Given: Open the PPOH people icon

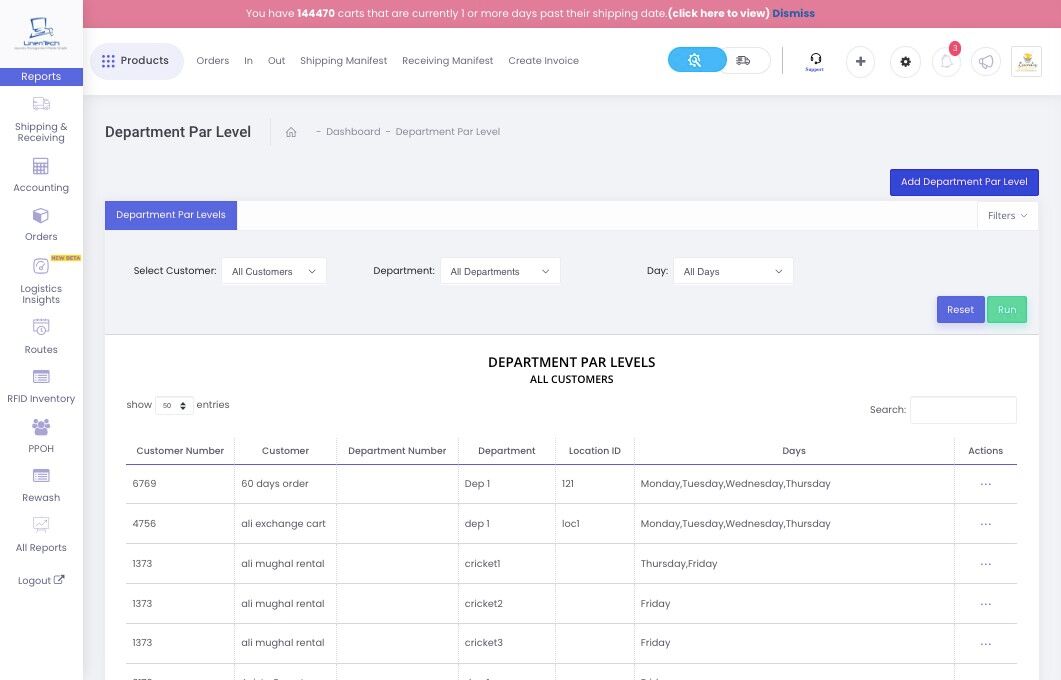Looking at the screenshot, I should pyautogui.click(x=41, y=426).
